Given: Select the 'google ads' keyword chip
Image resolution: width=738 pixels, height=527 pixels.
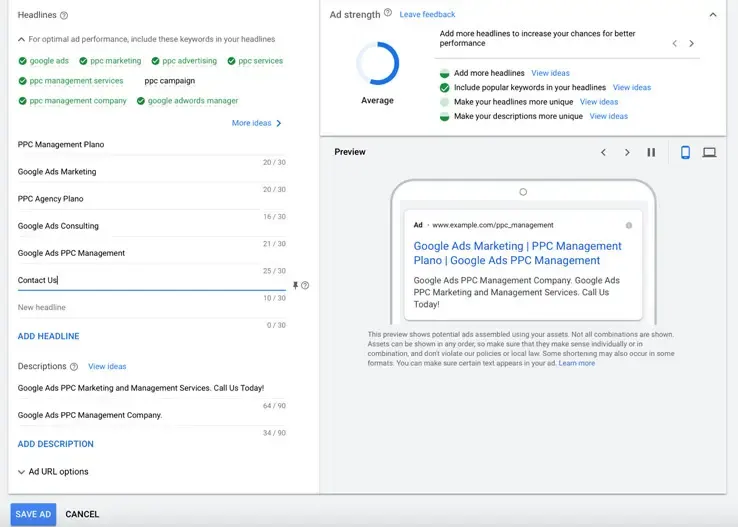Looking at the screenshot, I should (x=44, y=61).
